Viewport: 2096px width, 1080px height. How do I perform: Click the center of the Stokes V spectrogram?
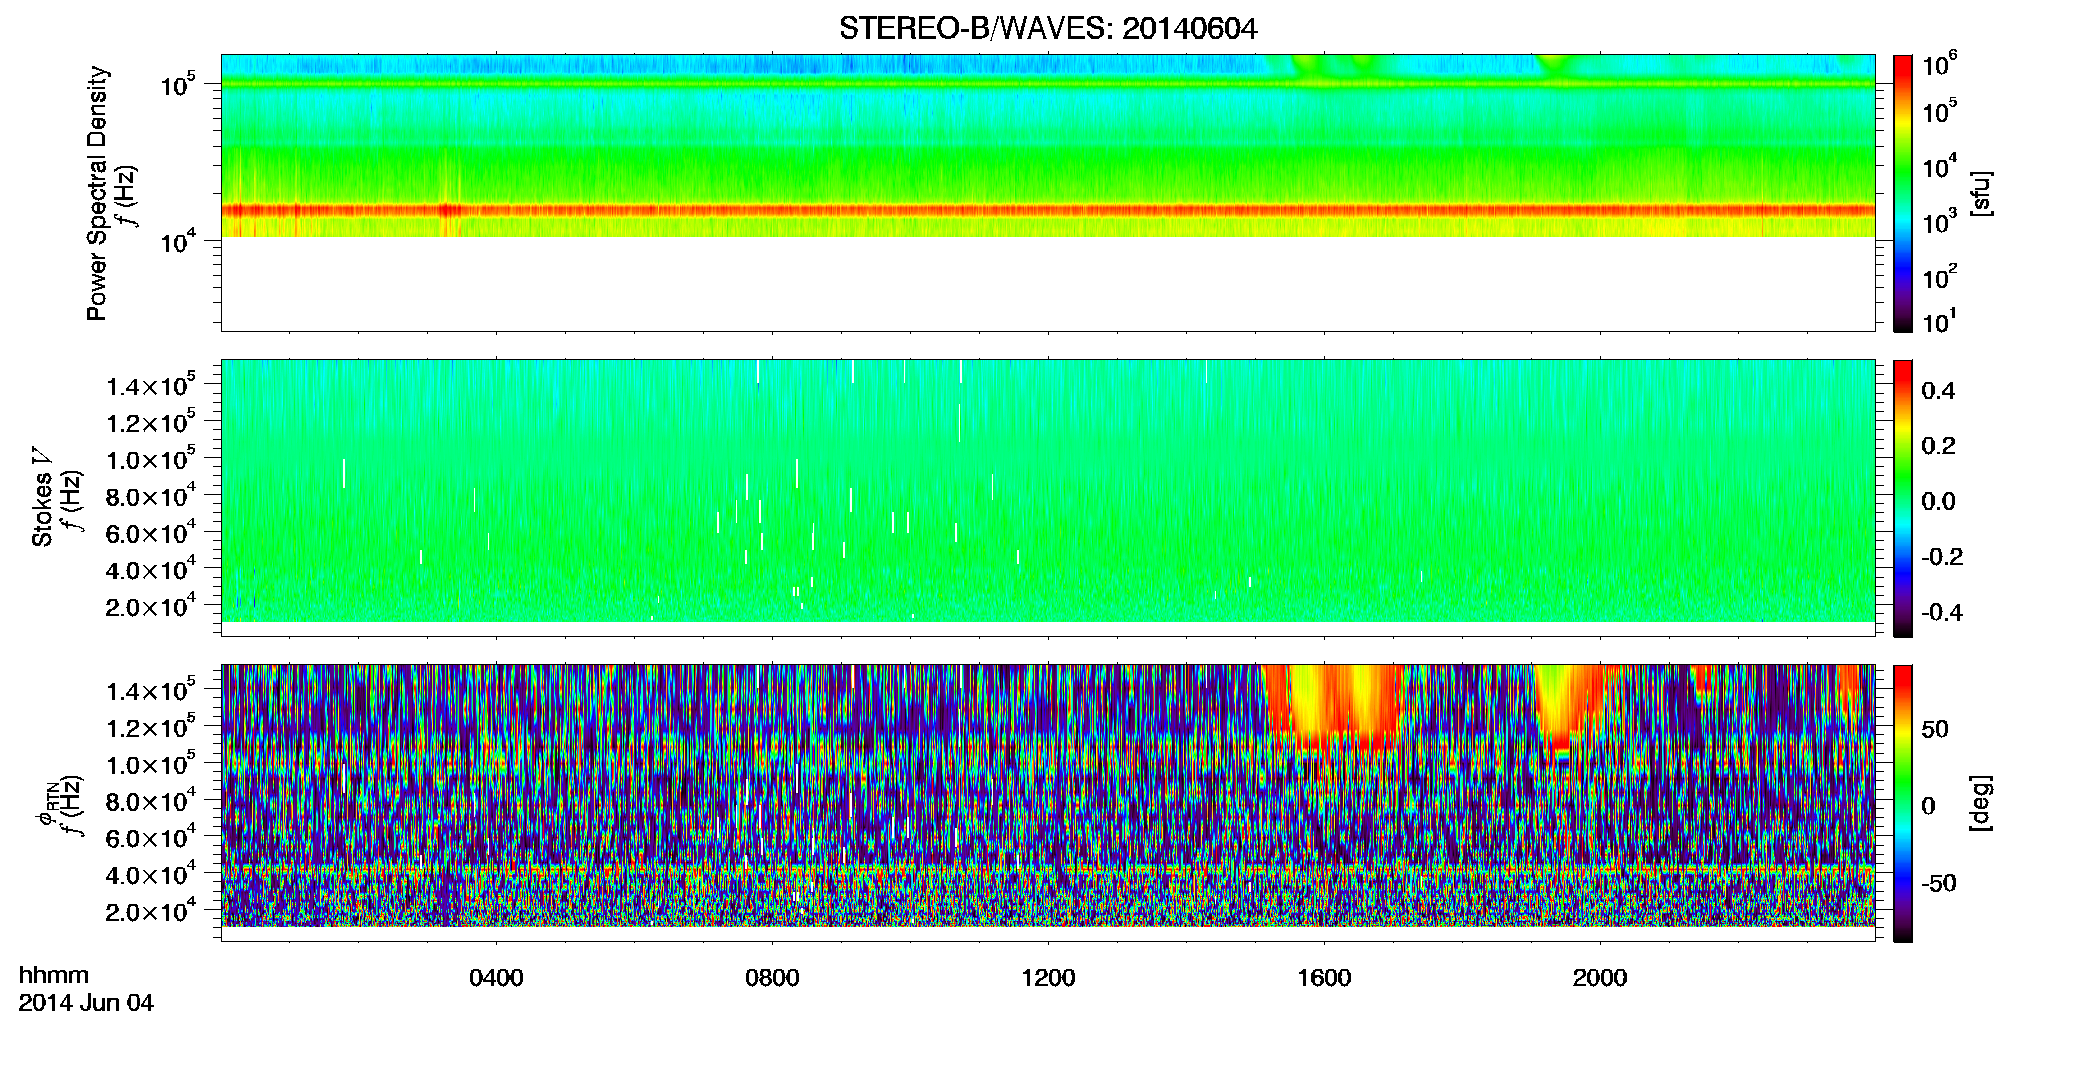1048,490
